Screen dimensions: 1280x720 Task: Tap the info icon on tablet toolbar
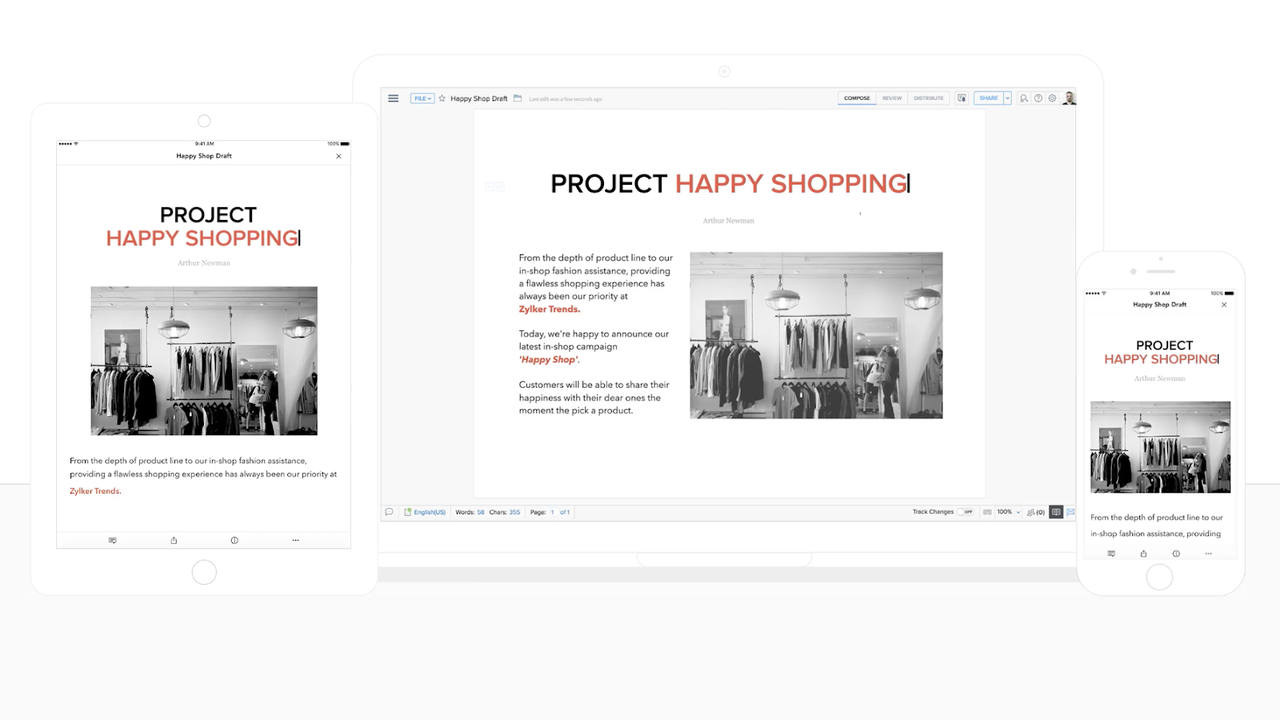tap(234, 540)
